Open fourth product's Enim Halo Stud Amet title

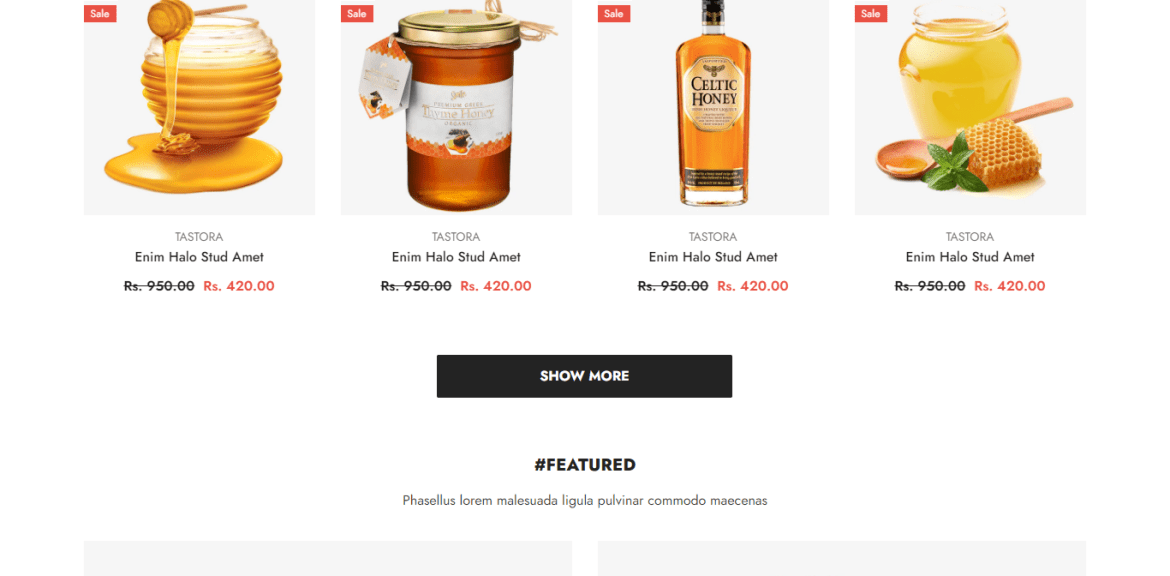970,257
